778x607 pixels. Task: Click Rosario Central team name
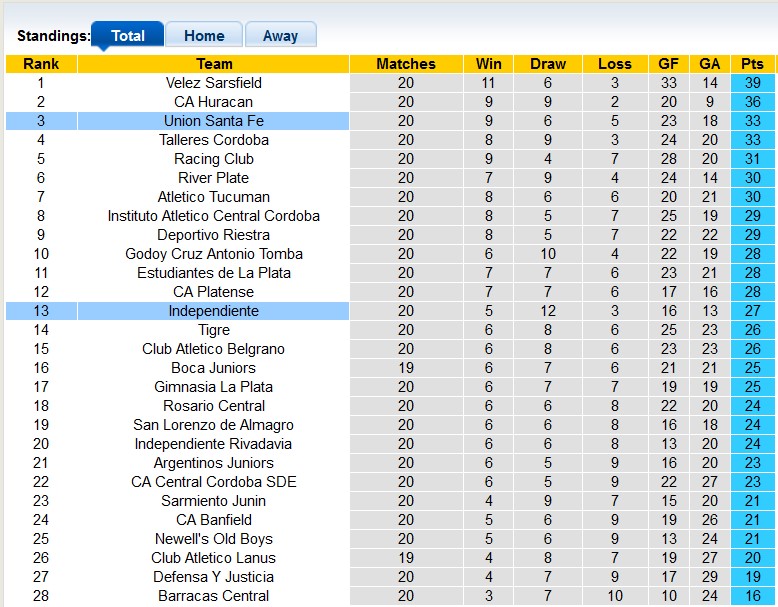click(x=213, y=406)
